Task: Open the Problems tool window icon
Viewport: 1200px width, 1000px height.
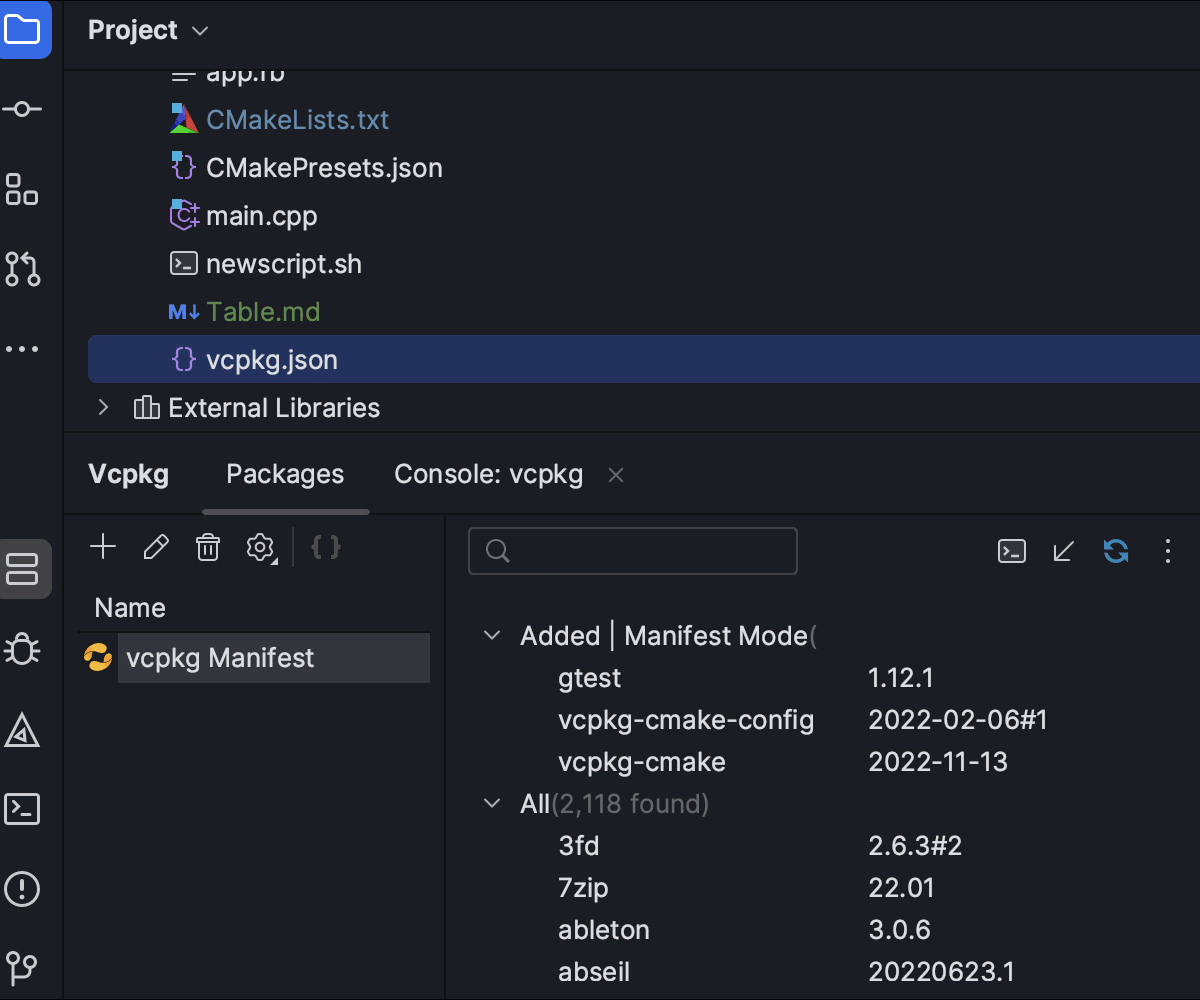Action: point(22,888)
